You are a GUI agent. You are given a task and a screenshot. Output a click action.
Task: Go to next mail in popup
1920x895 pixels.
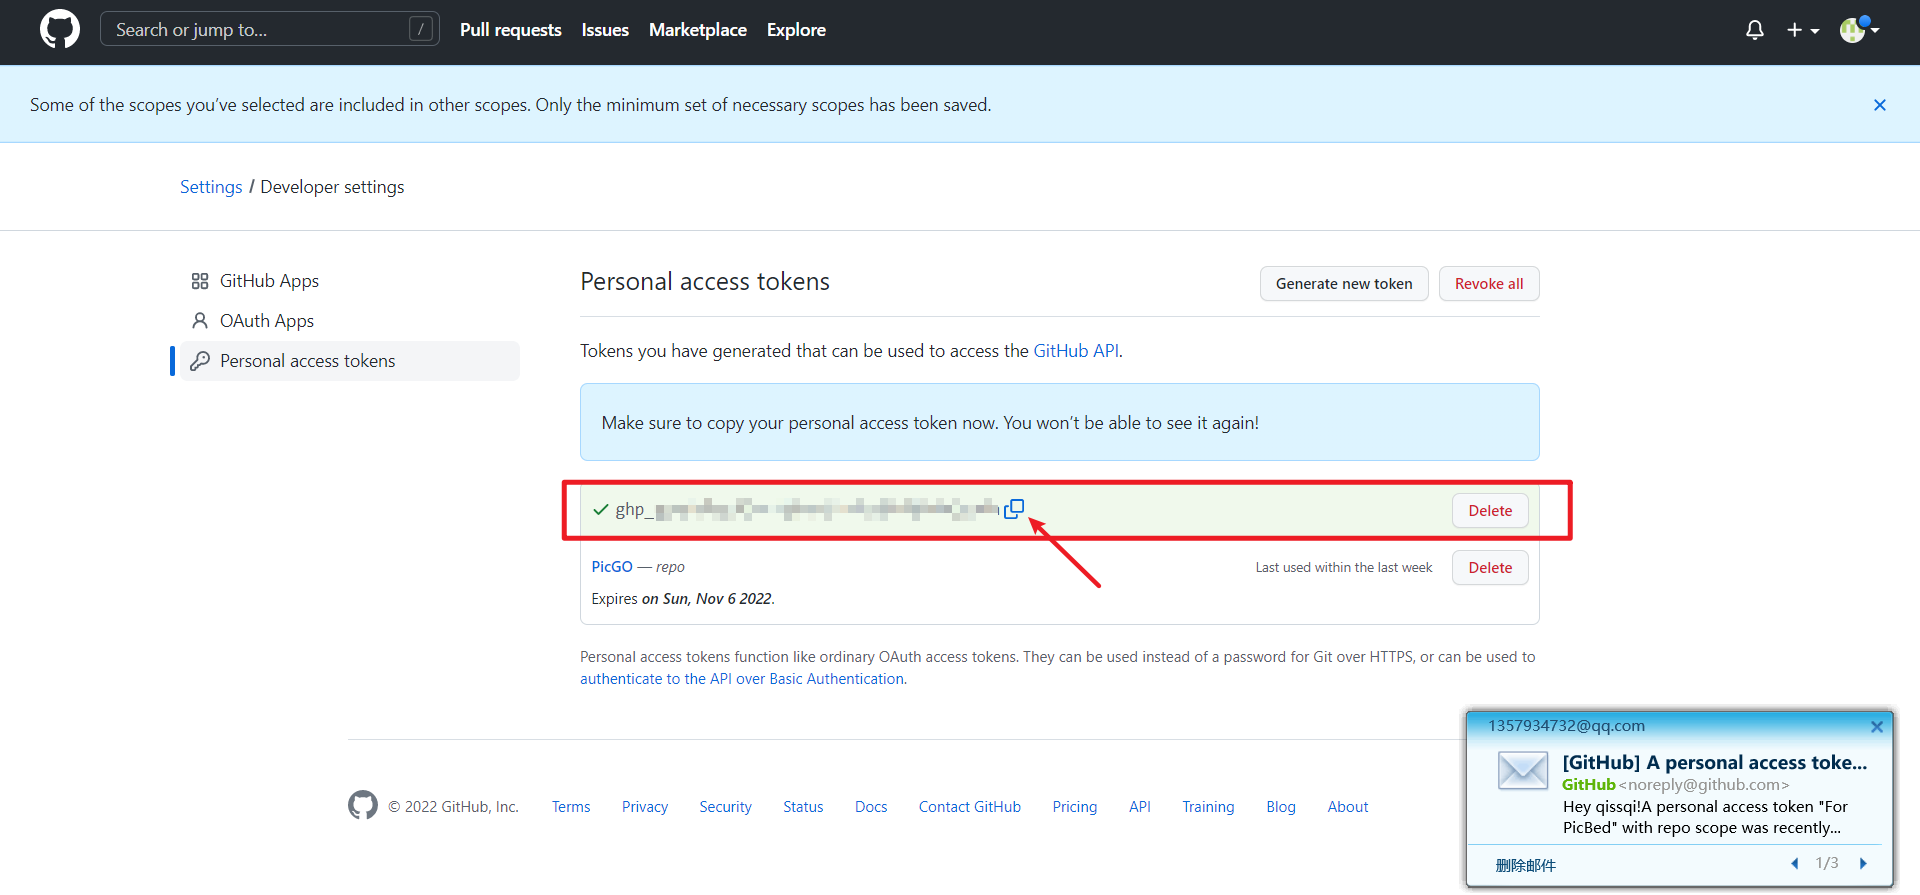coord(1863,864)
